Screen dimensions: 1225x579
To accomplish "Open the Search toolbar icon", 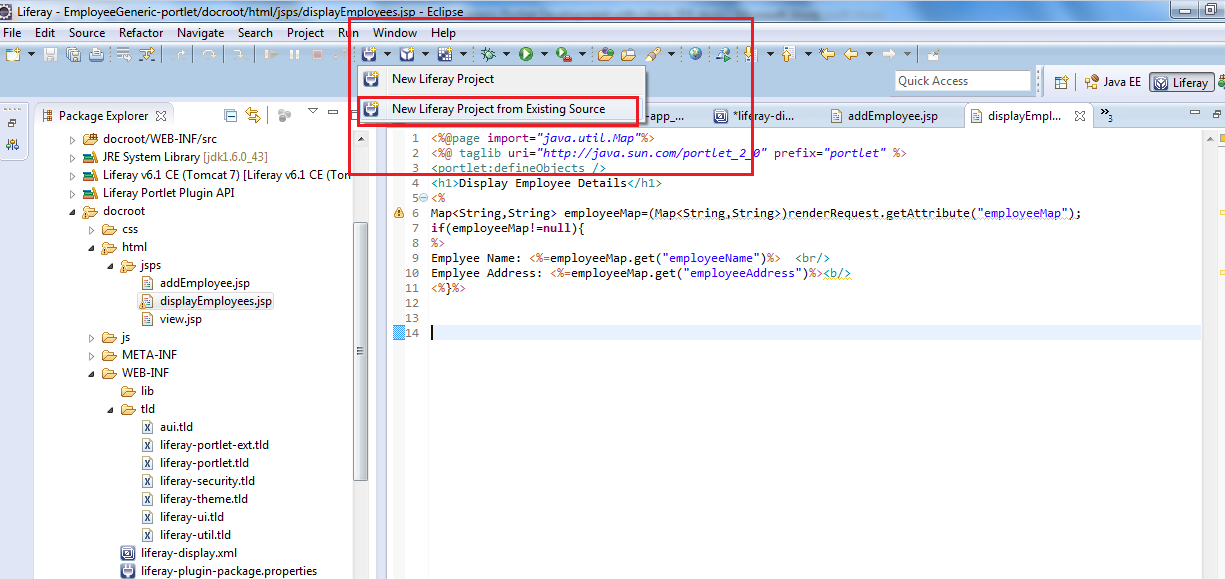I will coord(651,53).
